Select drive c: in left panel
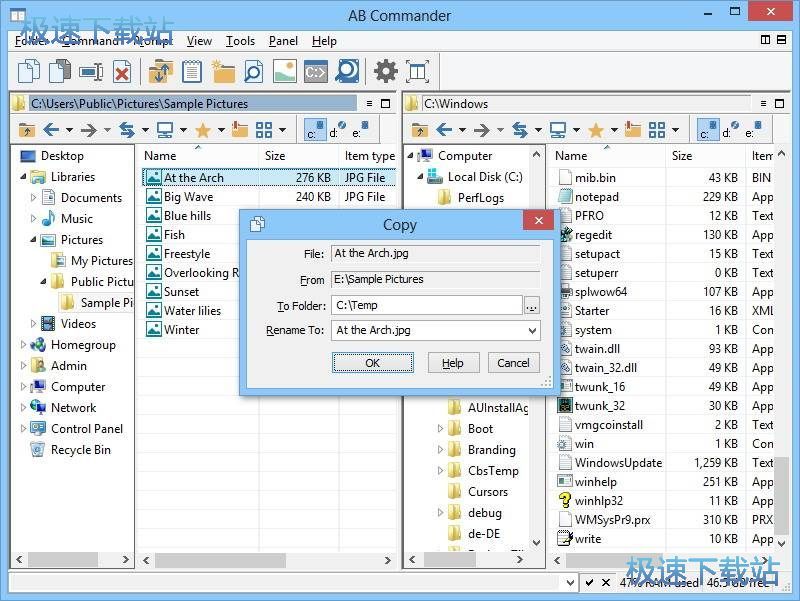Image resolution: width=800 pixels, height=601 pixels. [311, 130]
